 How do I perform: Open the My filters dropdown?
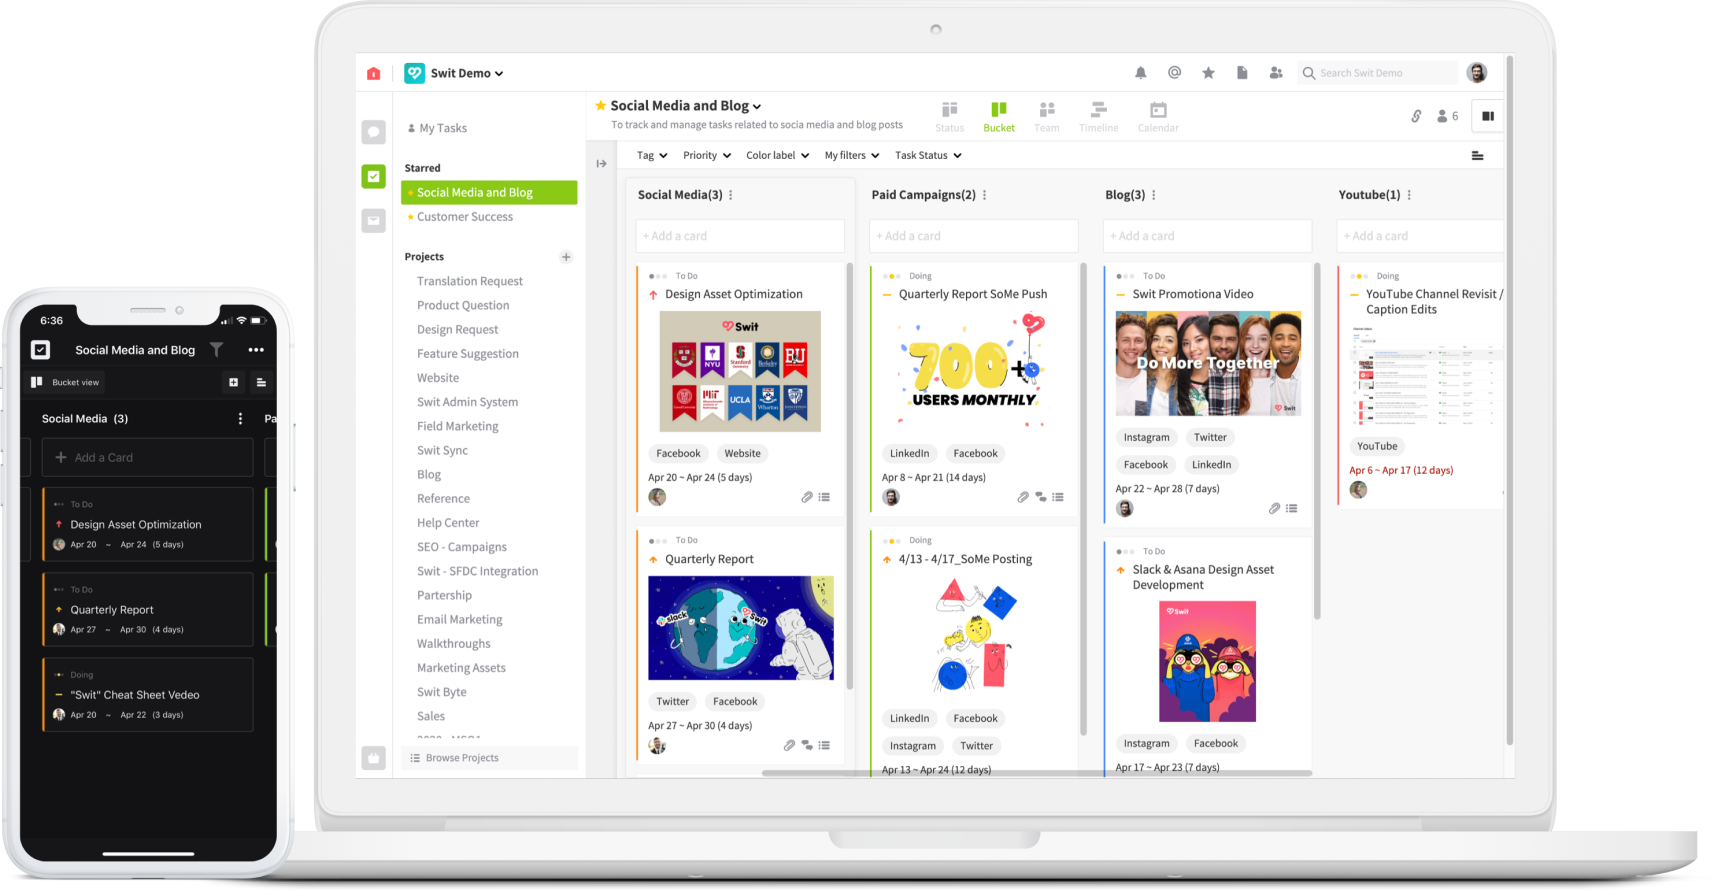[x=852, y=155]
